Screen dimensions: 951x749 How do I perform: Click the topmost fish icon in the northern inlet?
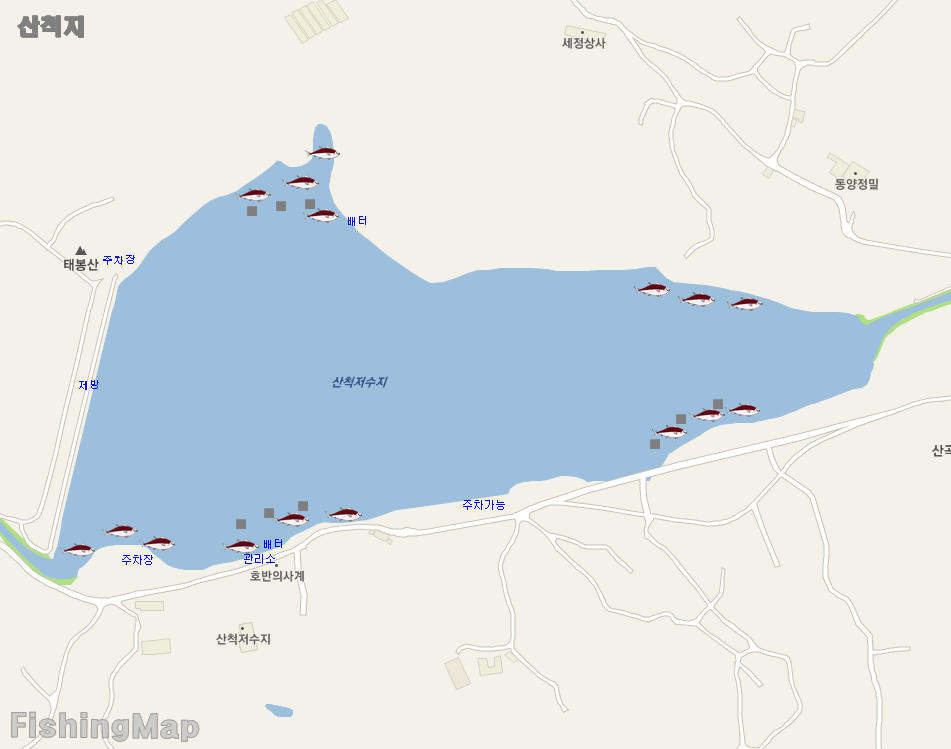pos(323,152)
